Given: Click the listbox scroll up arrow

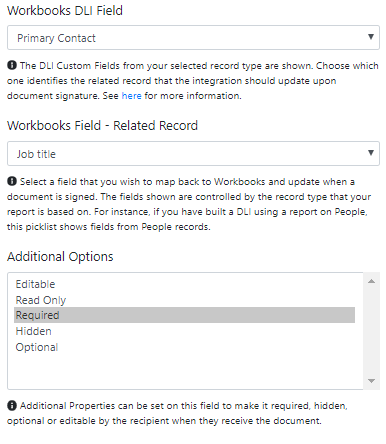Looking at the screenshot, I should 372,281.
